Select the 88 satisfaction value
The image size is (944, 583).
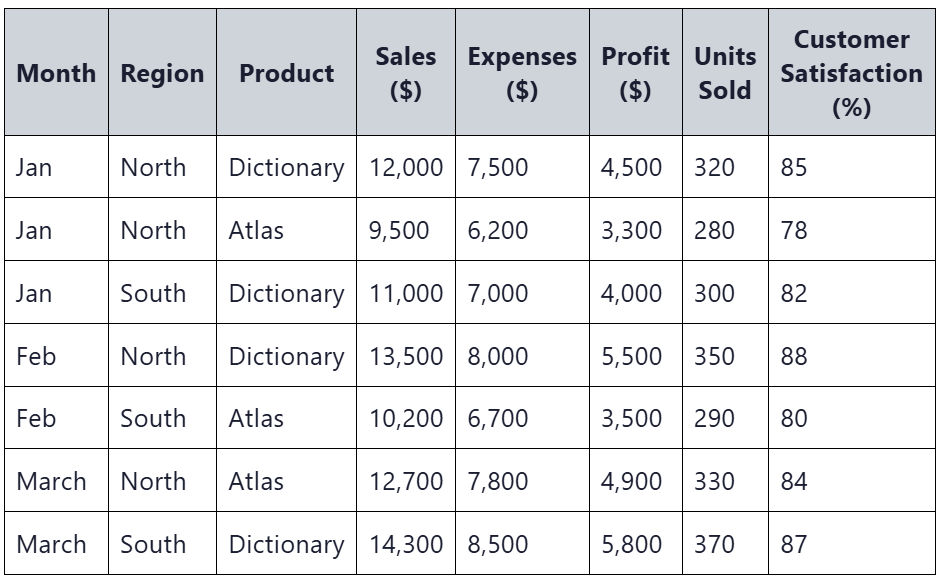pyautogui.click(x=793, y=356)
